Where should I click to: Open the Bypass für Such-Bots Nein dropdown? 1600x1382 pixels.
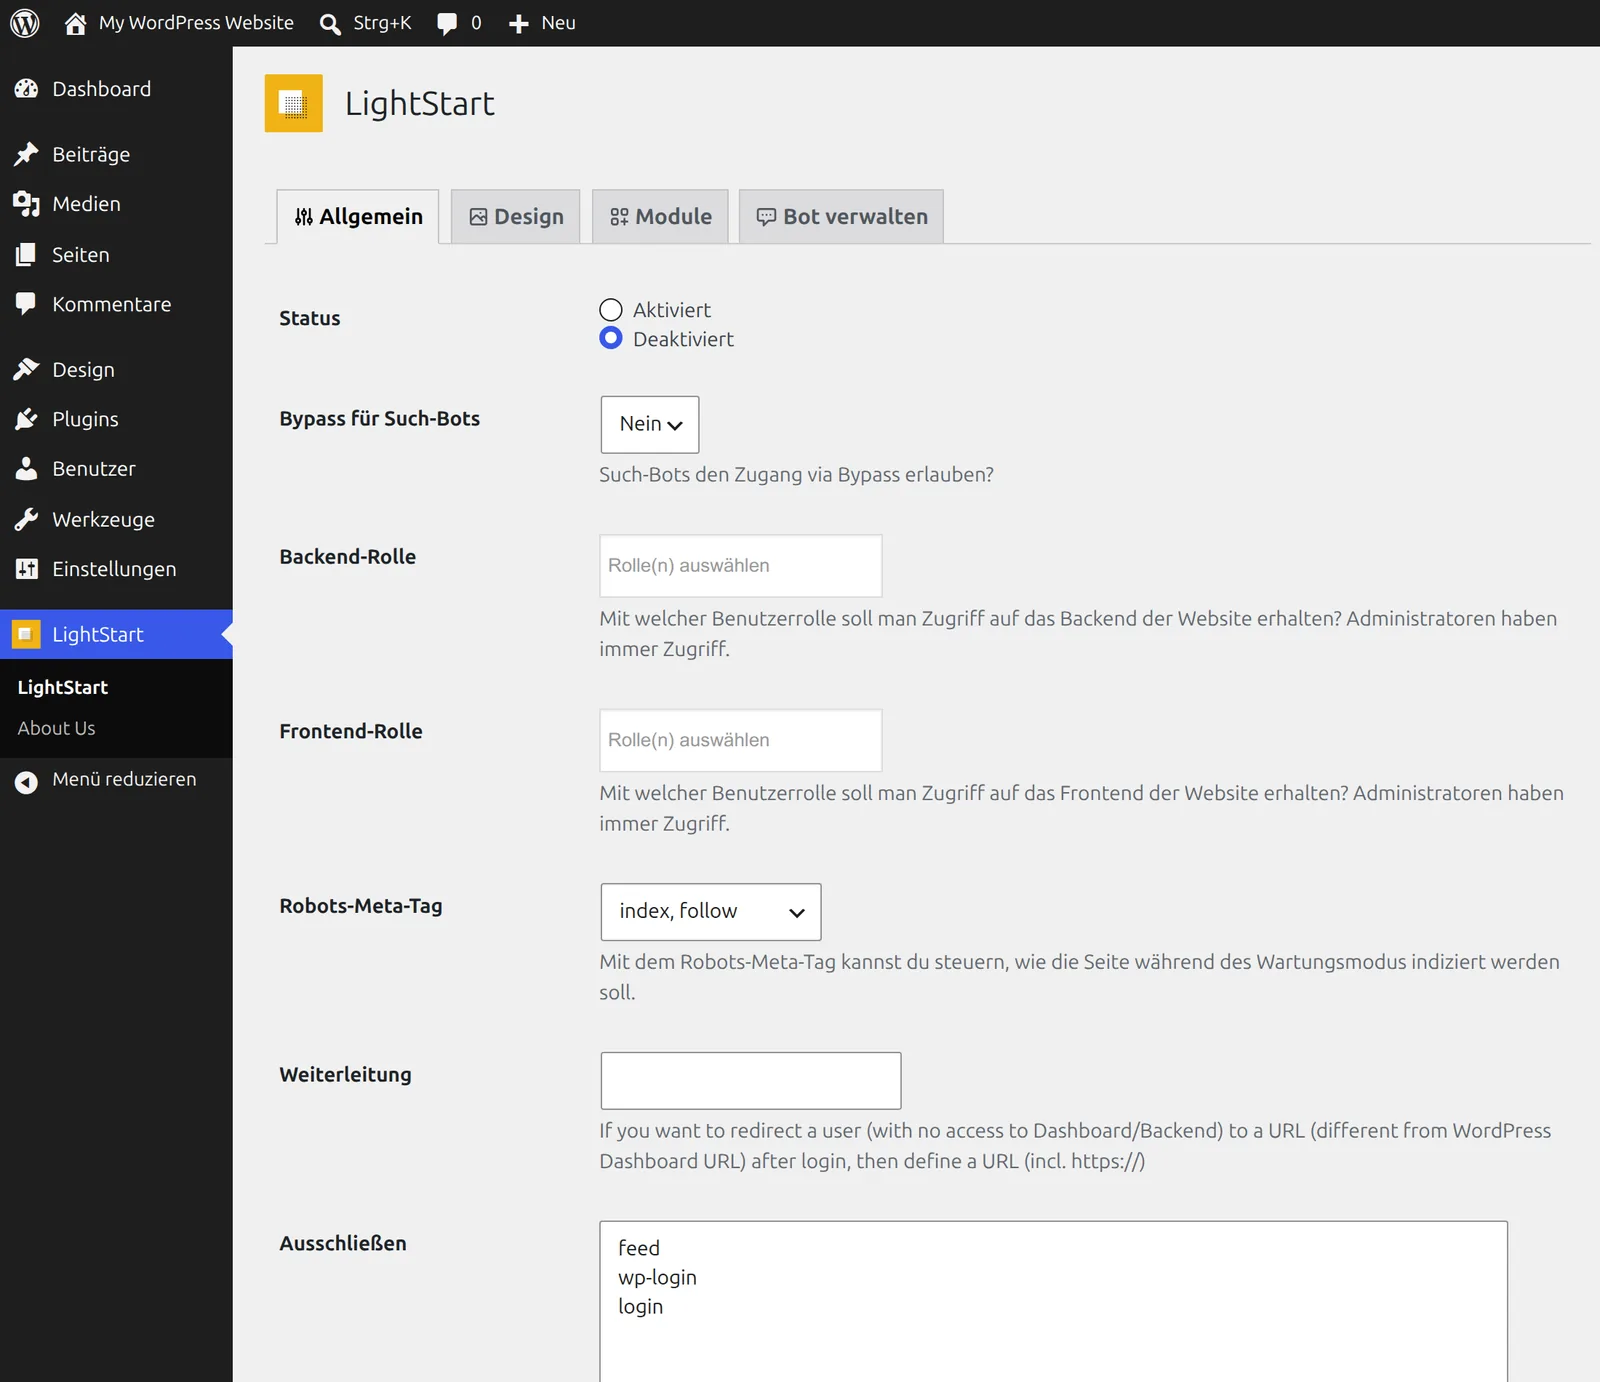[x=650, y=424]
